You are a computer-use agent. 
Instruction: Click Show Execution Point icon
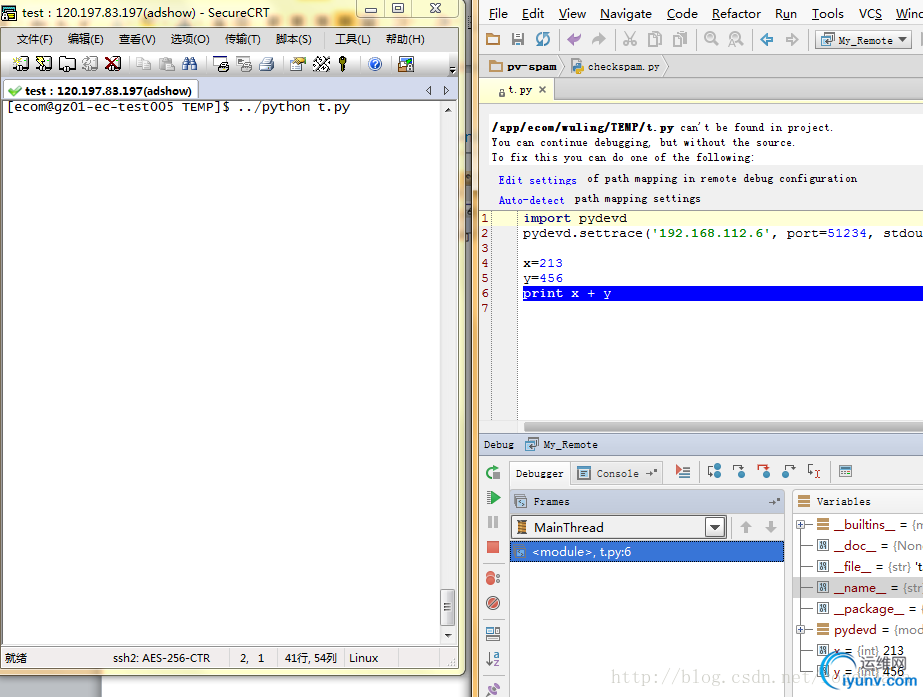tap(683, 472)
